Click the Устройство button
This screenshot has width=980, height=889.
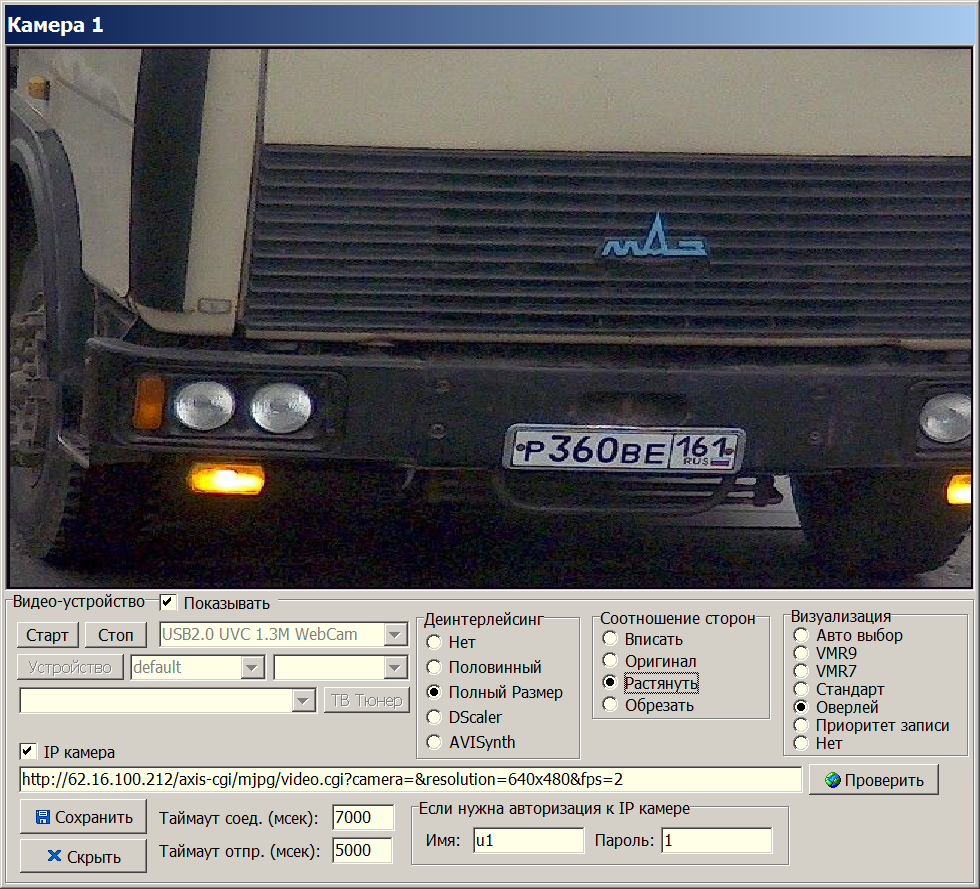click(x=70, y=667)
